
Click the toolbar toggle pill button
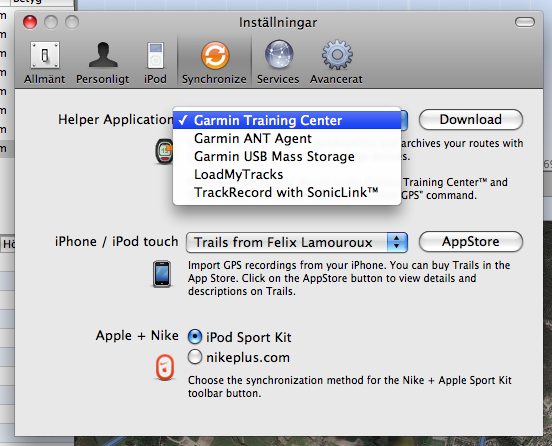click(x=525, y=22)
